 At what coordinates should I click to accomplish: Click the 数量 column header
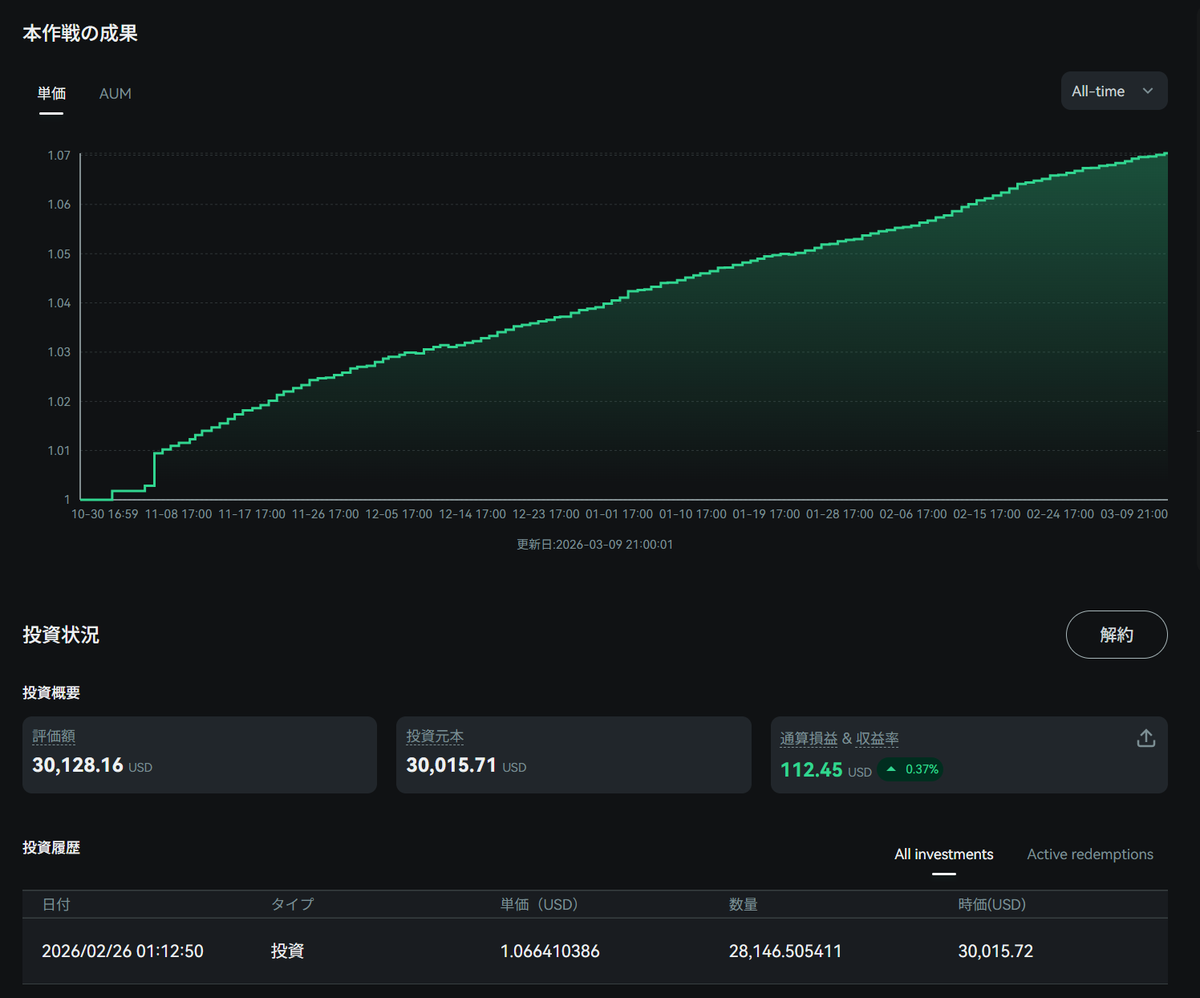[x=743, y=904]
